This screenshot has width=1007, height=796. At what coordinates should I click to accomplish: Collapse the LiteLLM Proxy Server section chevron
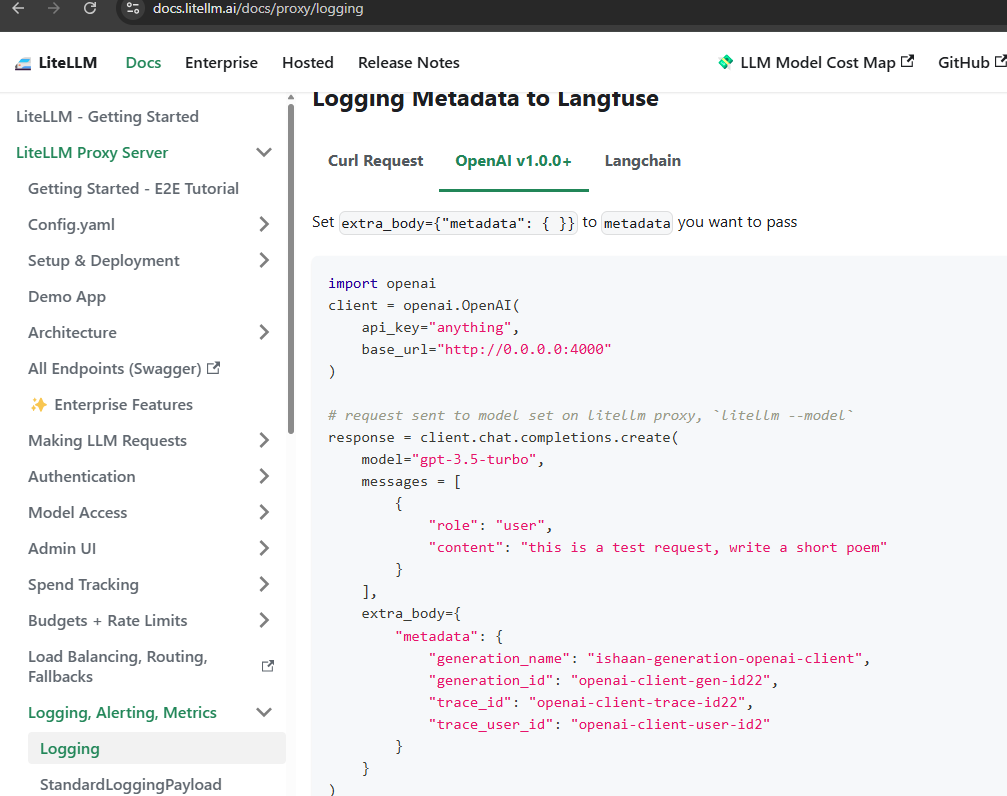tap(264, 153)
